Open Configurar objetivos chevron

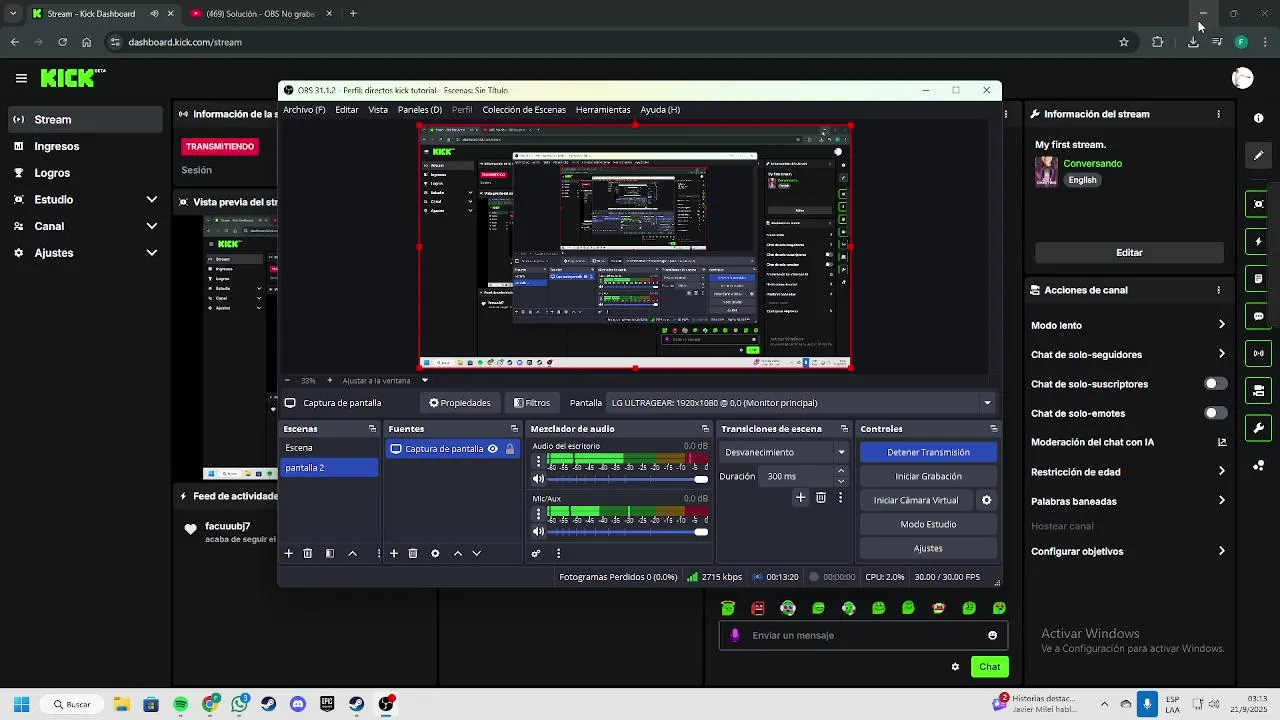[1222, 551]
